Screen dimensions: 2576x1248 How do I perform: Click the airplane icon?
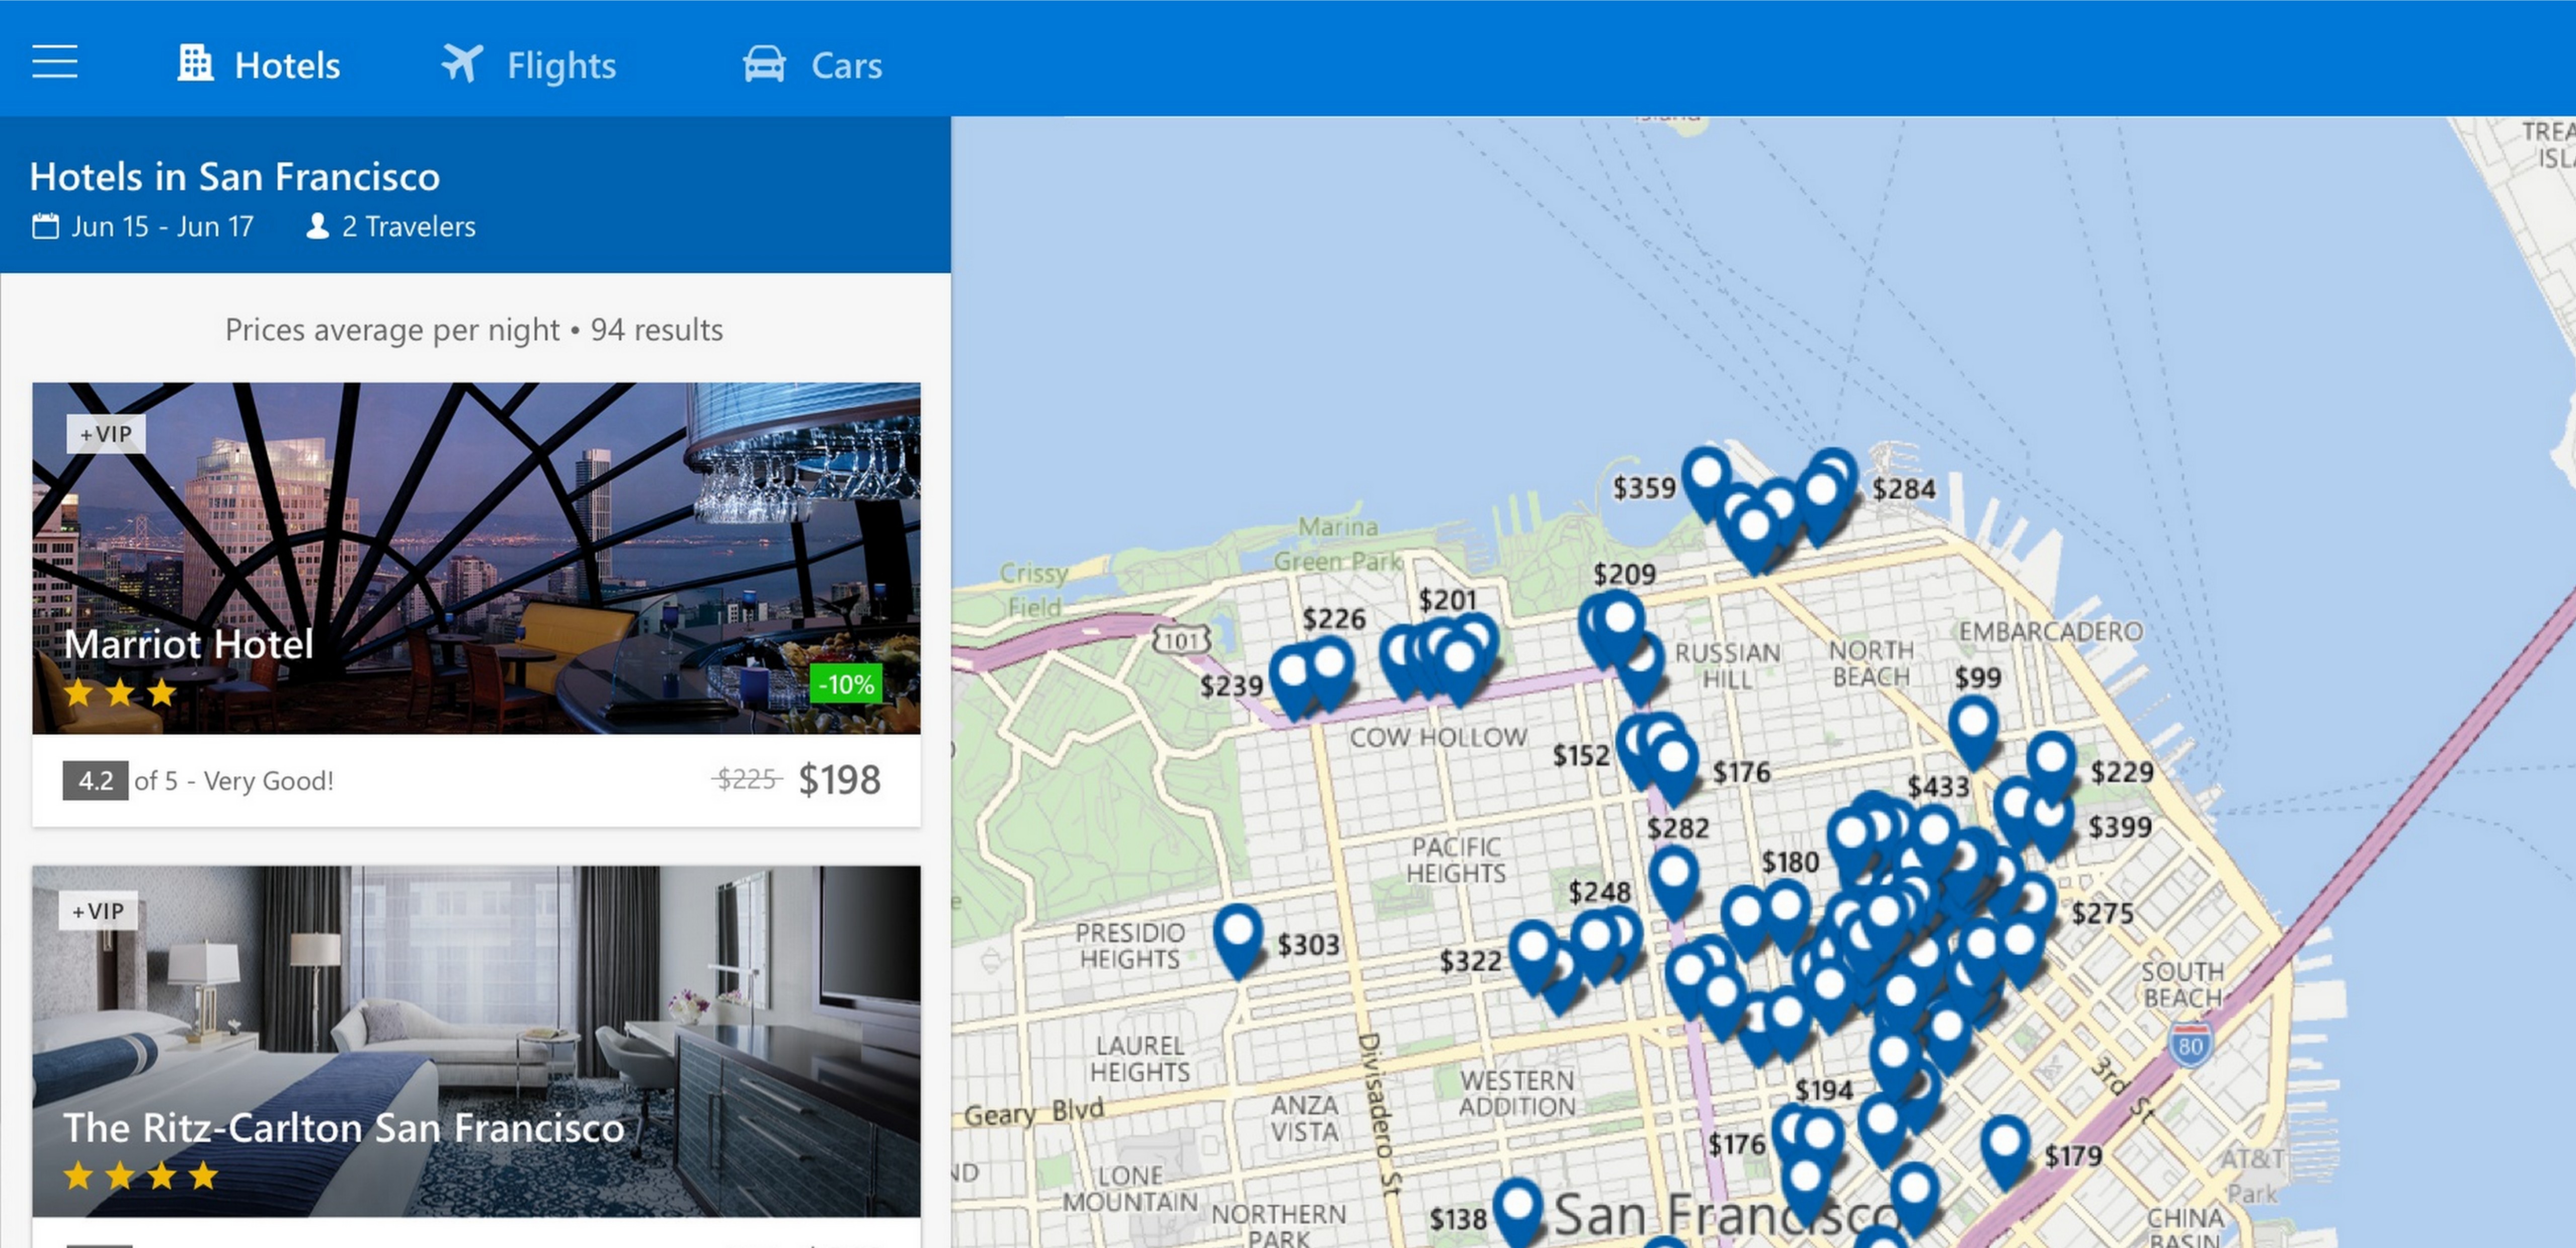[x=462, y=63]
